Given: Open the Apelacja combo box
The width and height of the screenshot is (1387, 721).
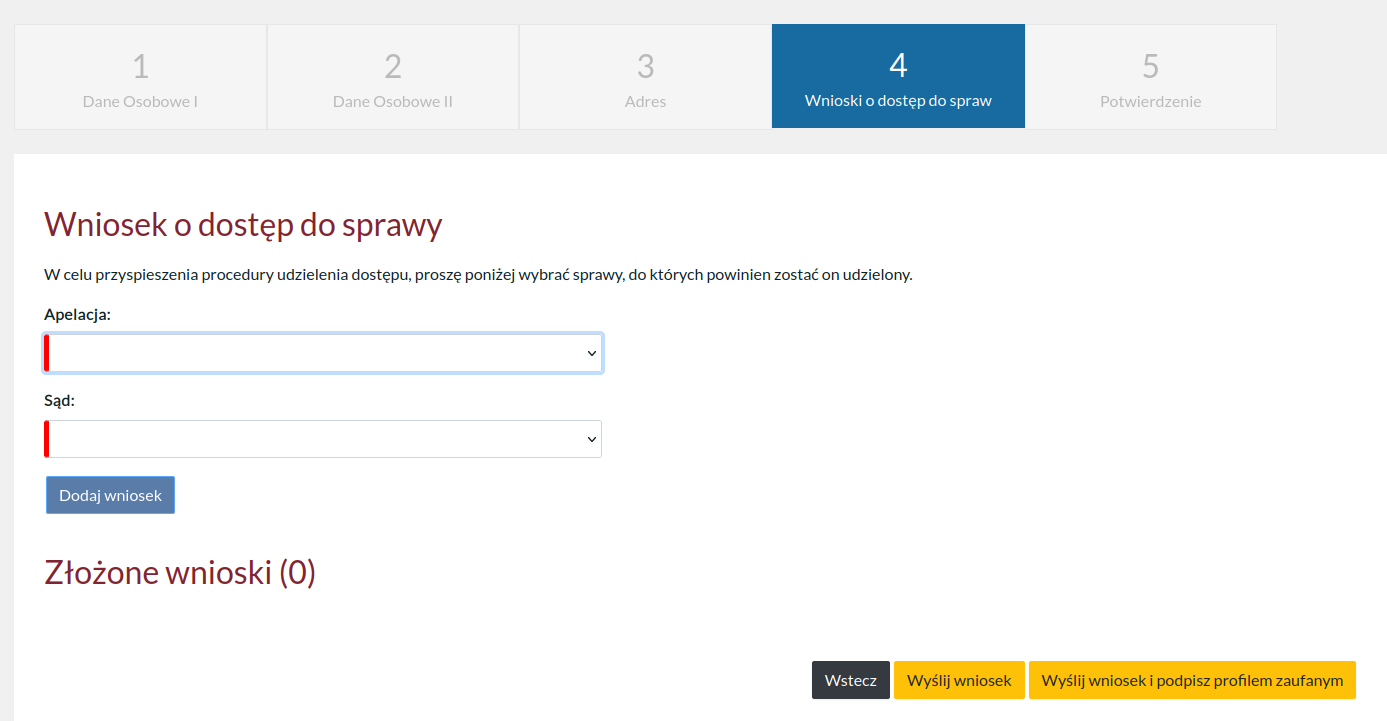Looking at the screenshot, I should (310, 353).
